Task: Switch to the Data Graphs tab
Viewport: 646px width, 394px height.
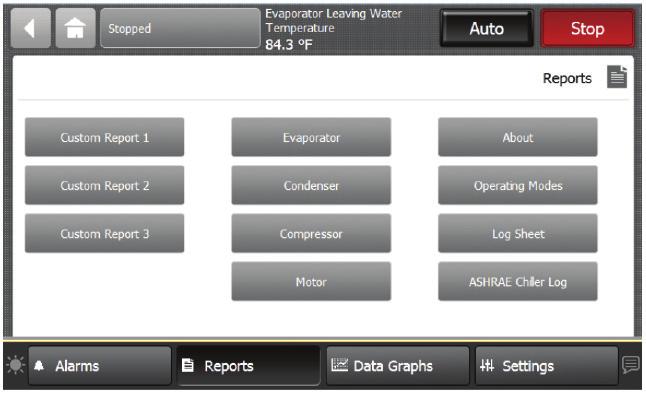Action: point(398,366)
